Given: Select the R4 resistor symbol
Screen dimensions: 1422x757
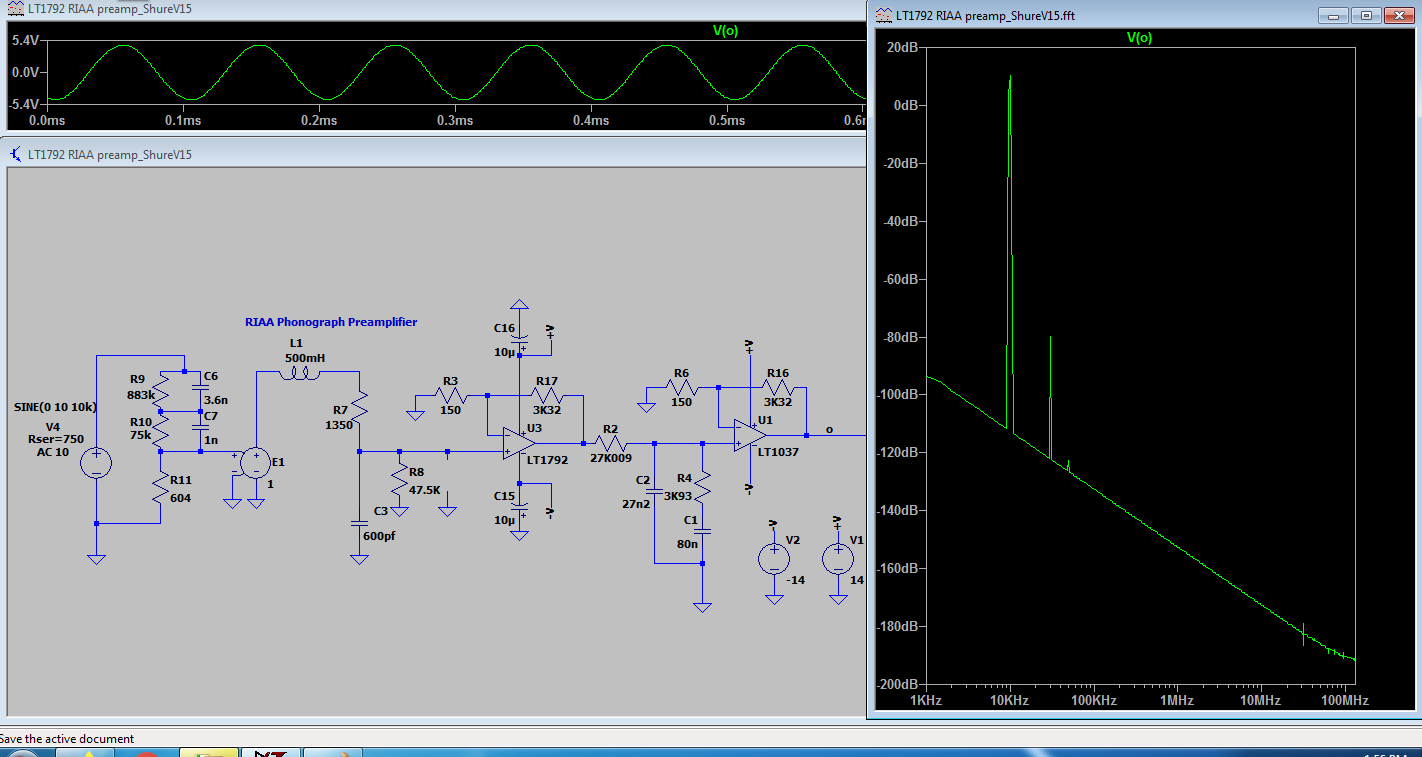Looking at the screenshot, I should (x=703, y=486).
